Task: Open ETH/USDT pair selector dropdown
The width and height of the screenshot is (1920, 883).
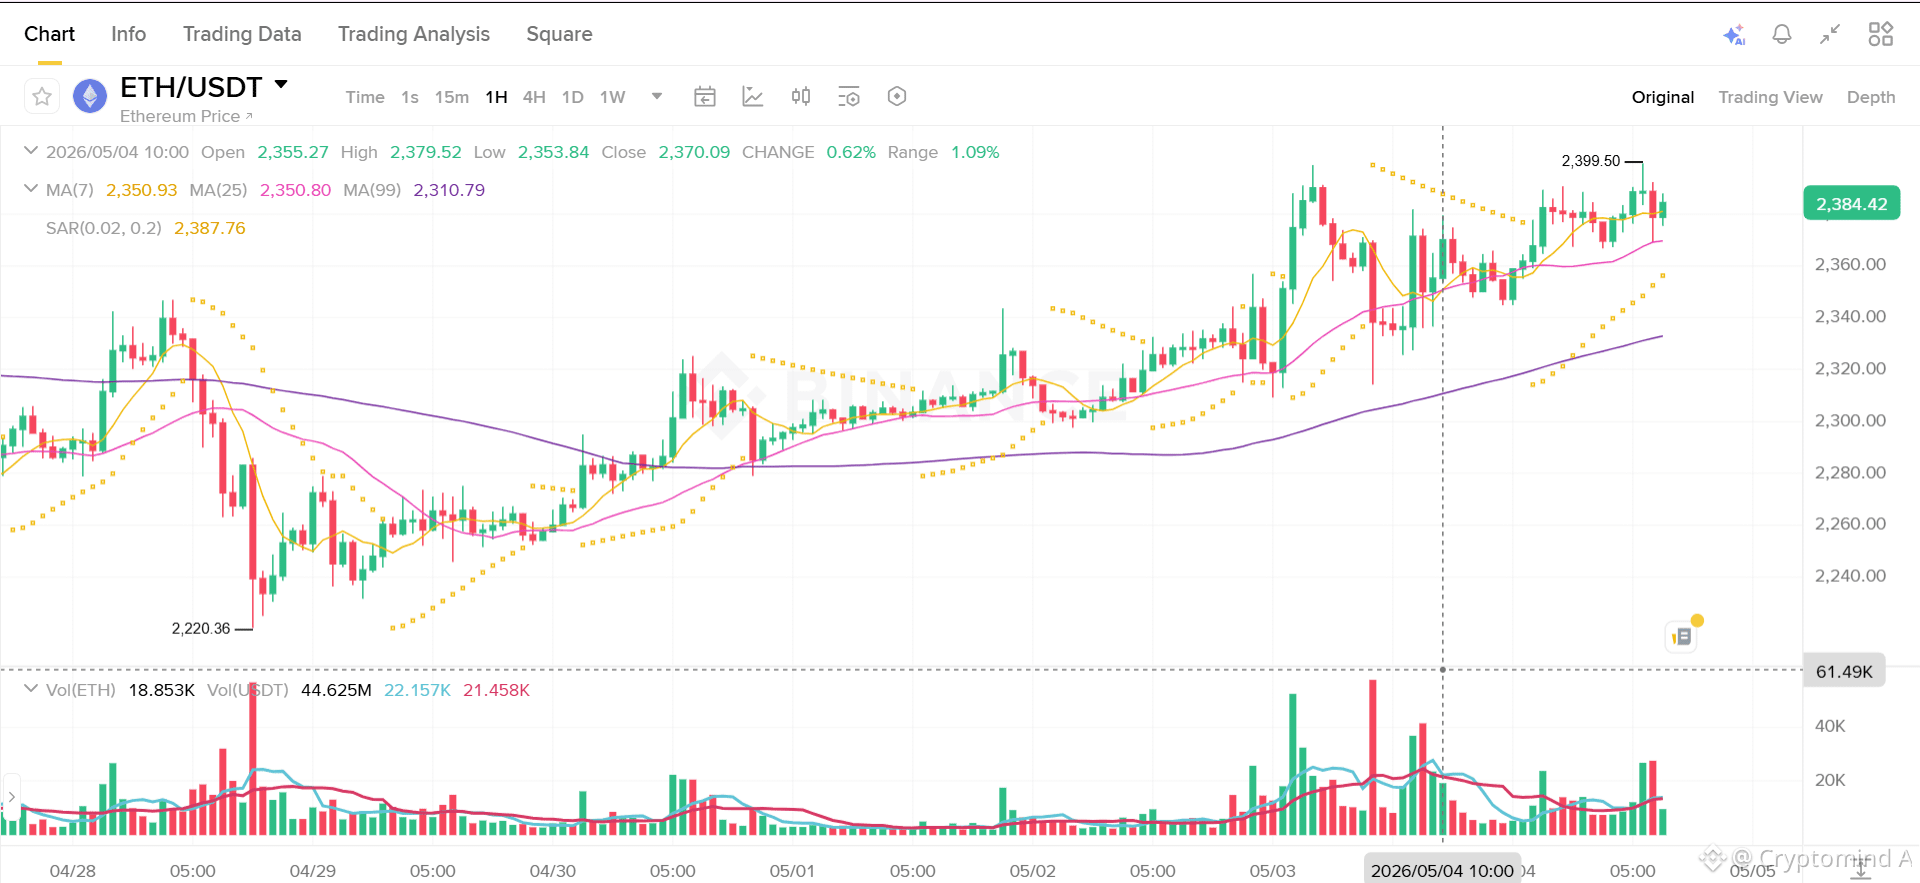Action: [x=281, y=85]
